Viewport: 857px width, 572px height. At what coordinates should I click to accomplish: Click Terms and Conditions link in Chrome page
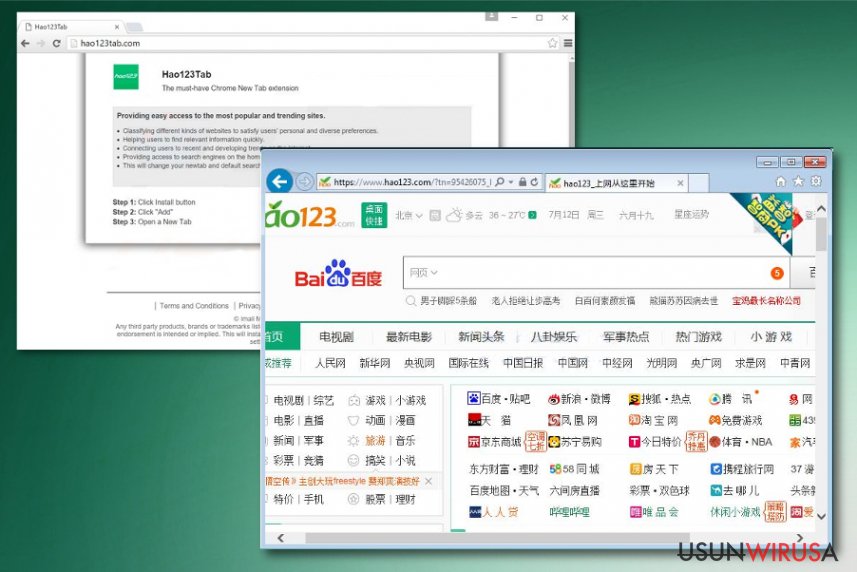coord(194,306)
